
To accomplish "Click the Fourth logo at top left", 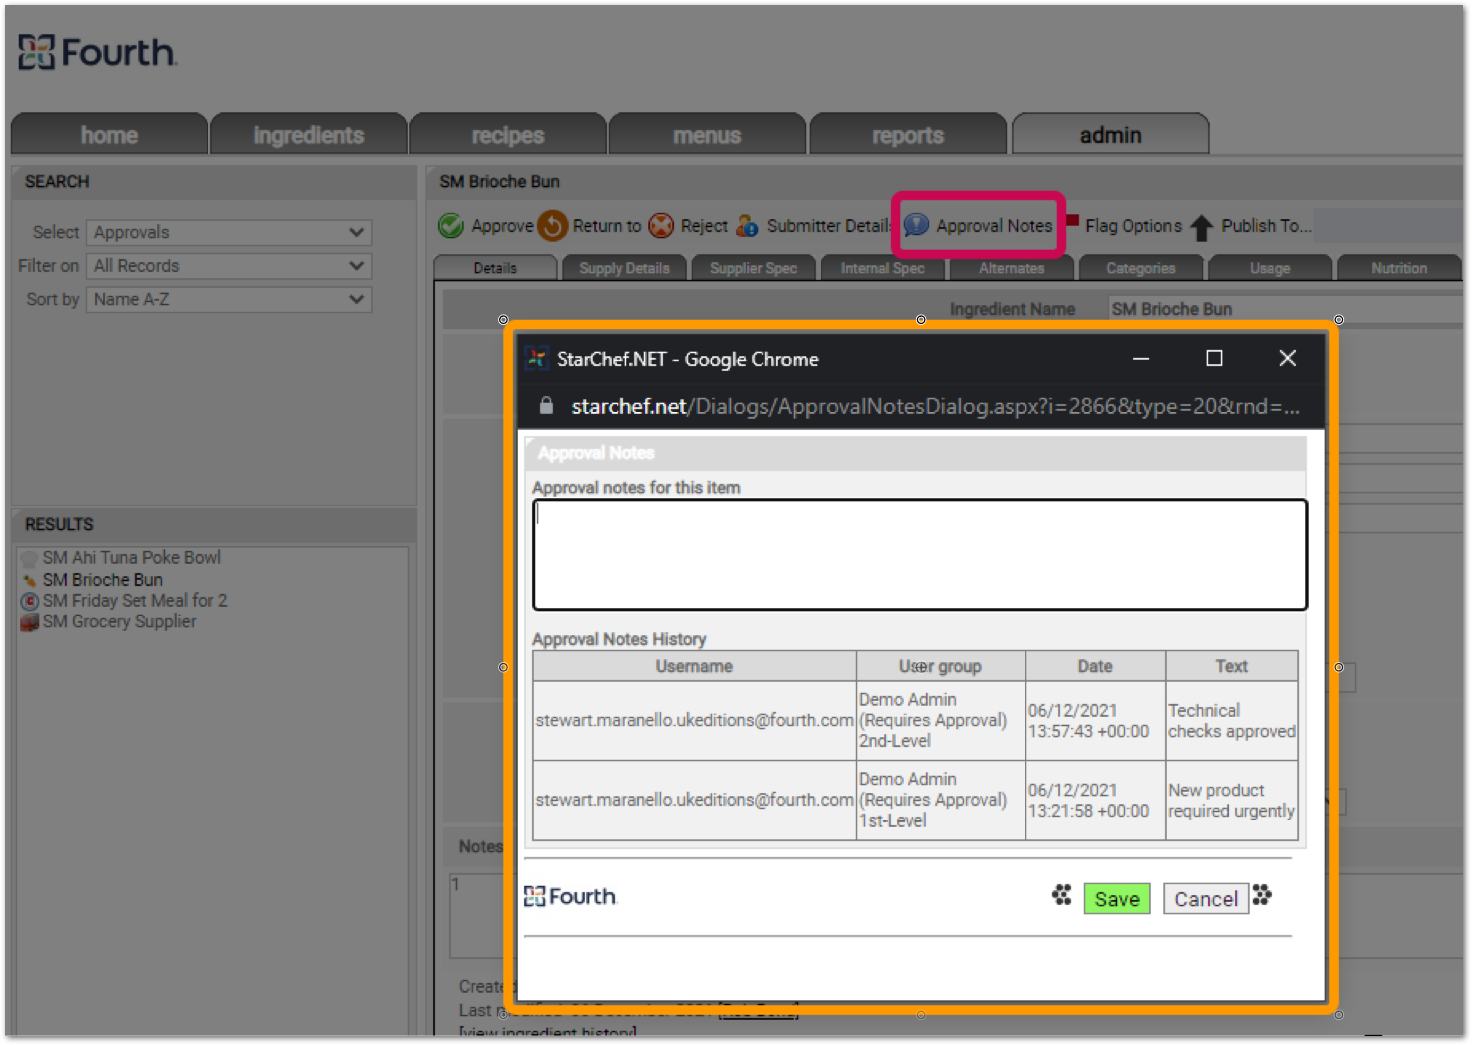I will (x=97, y=52).
